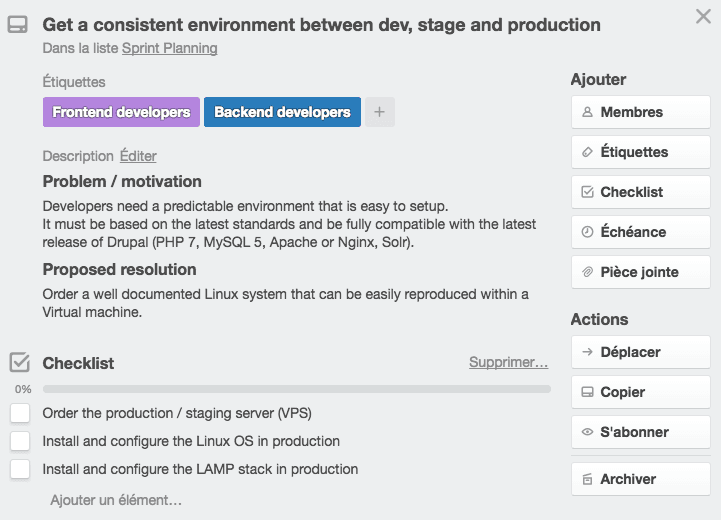Tick 'Install and configure the LAMP stack'
Screen dimensions: 721x520
coord(20,469)
